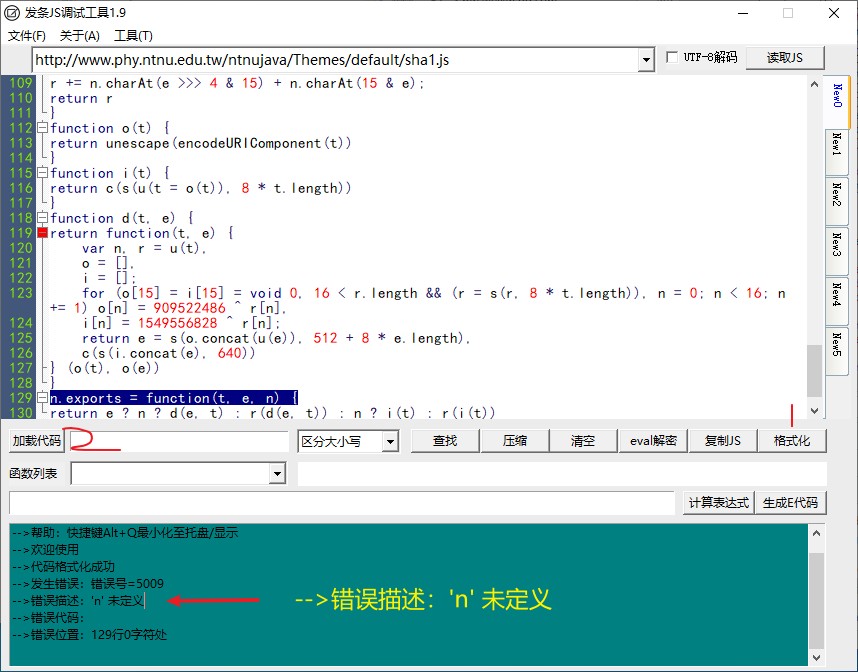Click the scrollbar down arrow
858x672 pixels.
813,410
